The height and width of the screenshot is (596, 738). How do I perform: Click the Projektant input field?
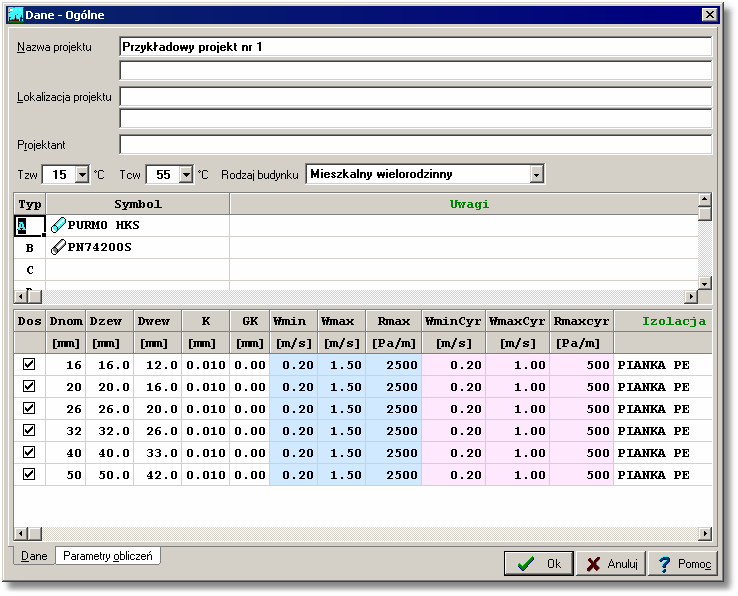pyautogui.click(x=416, y=145)
